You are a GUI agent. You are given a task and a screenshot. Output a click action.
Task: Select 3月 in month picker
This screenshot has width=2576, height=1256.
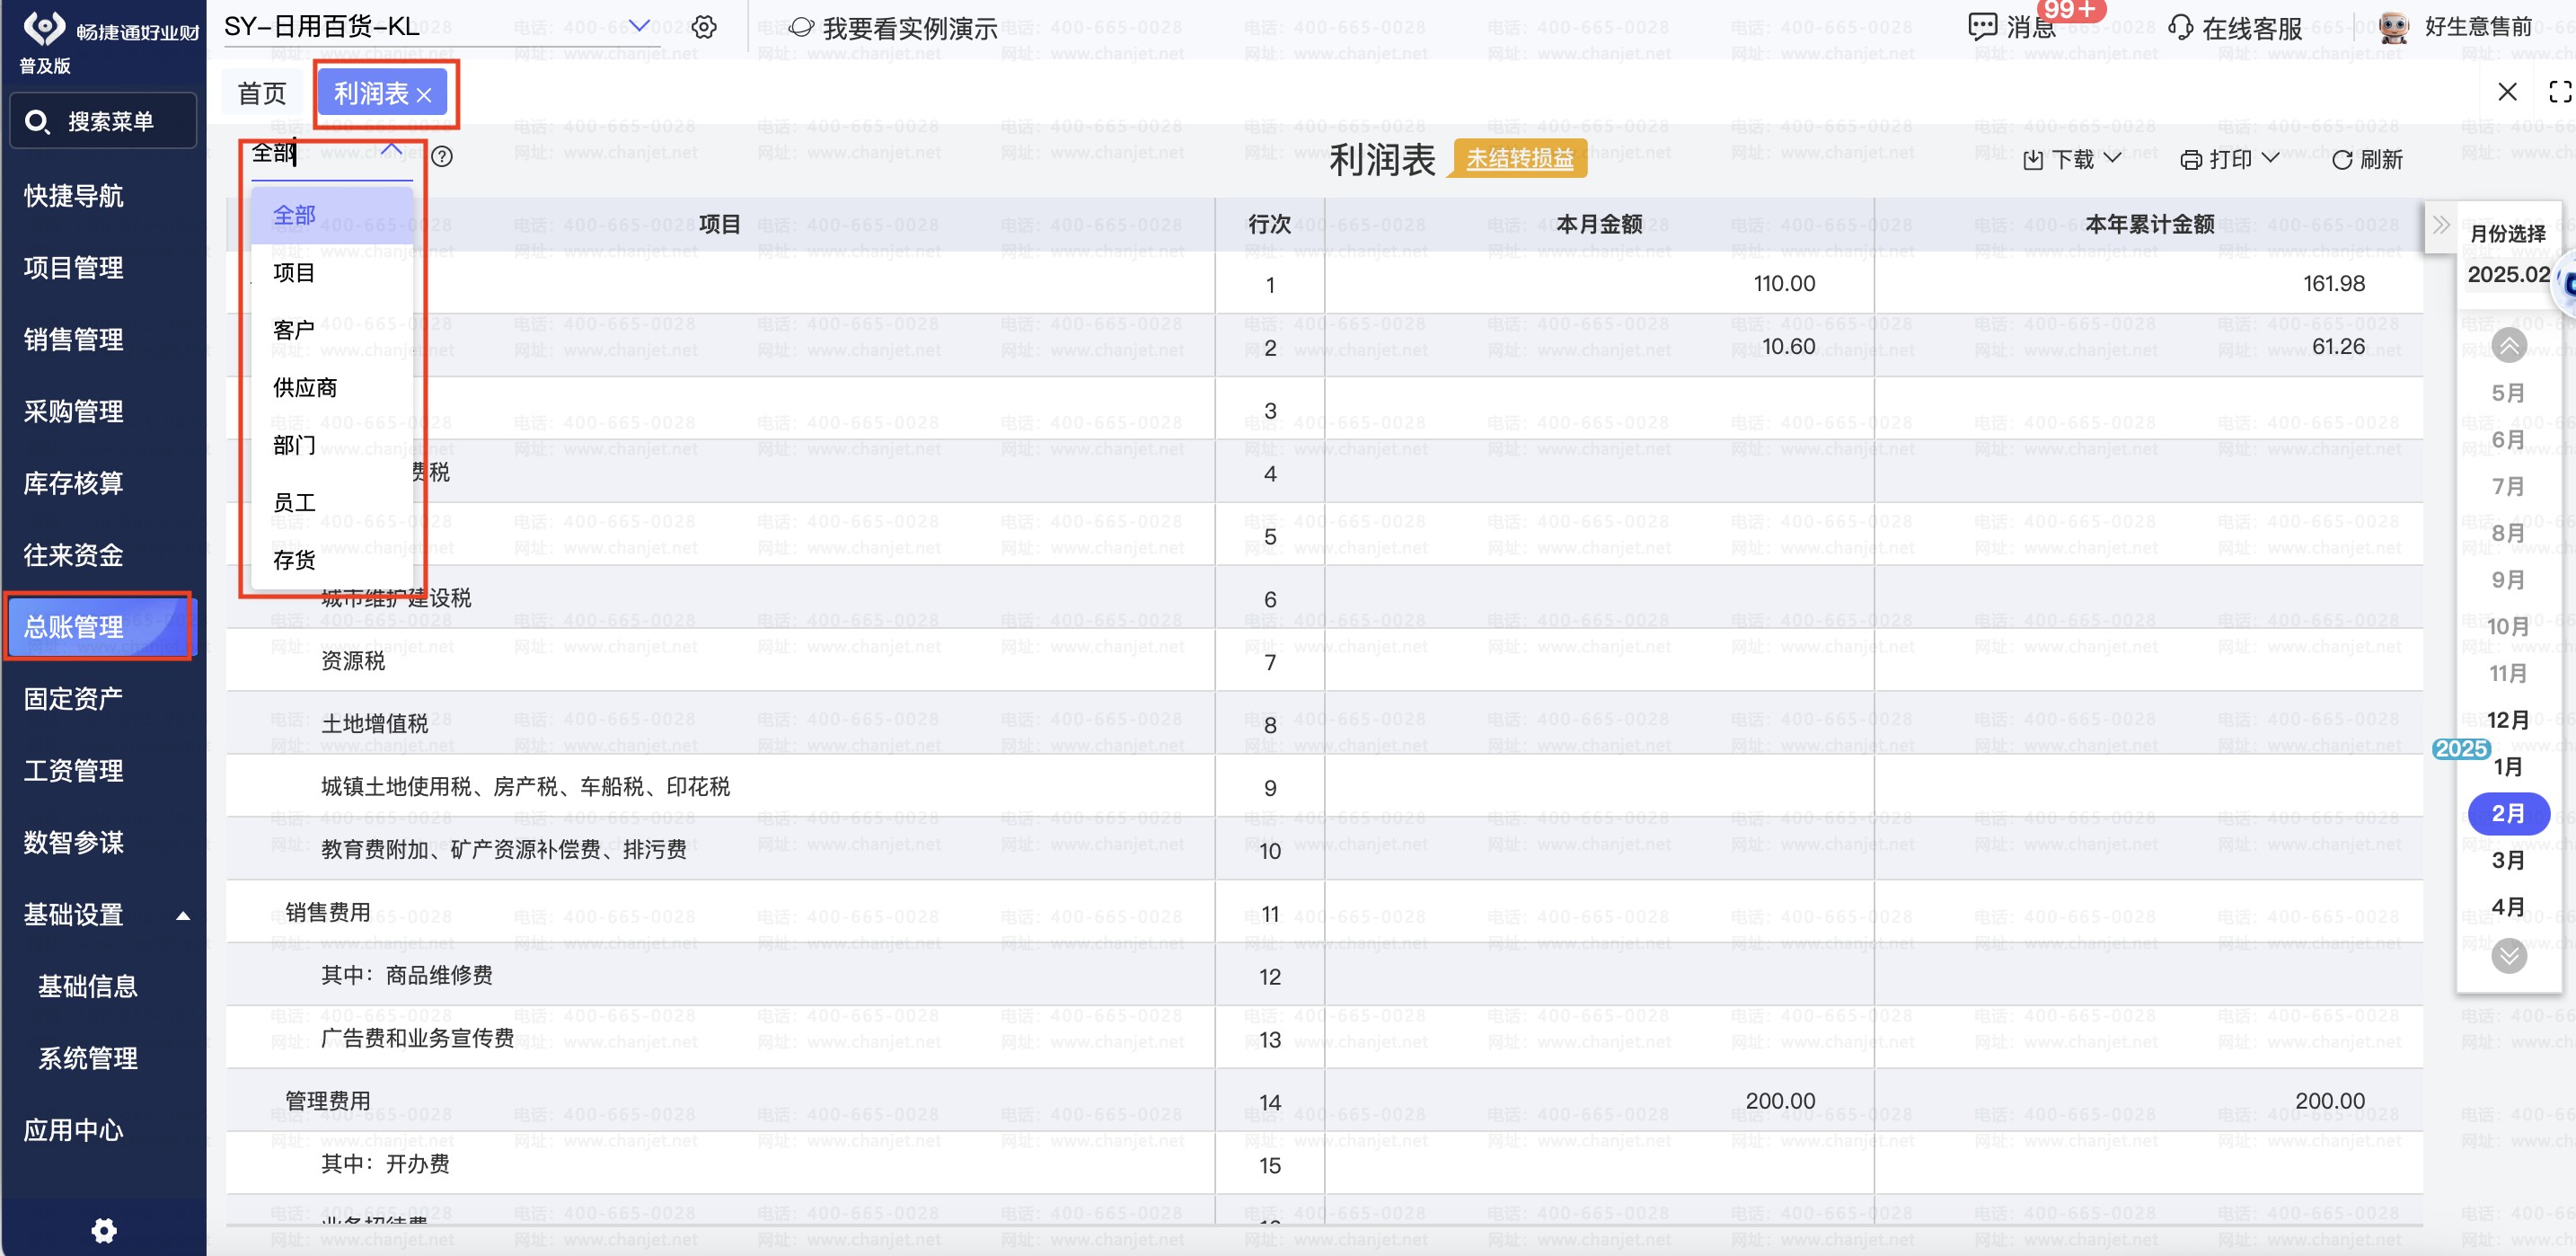(x=2508, y=860)
